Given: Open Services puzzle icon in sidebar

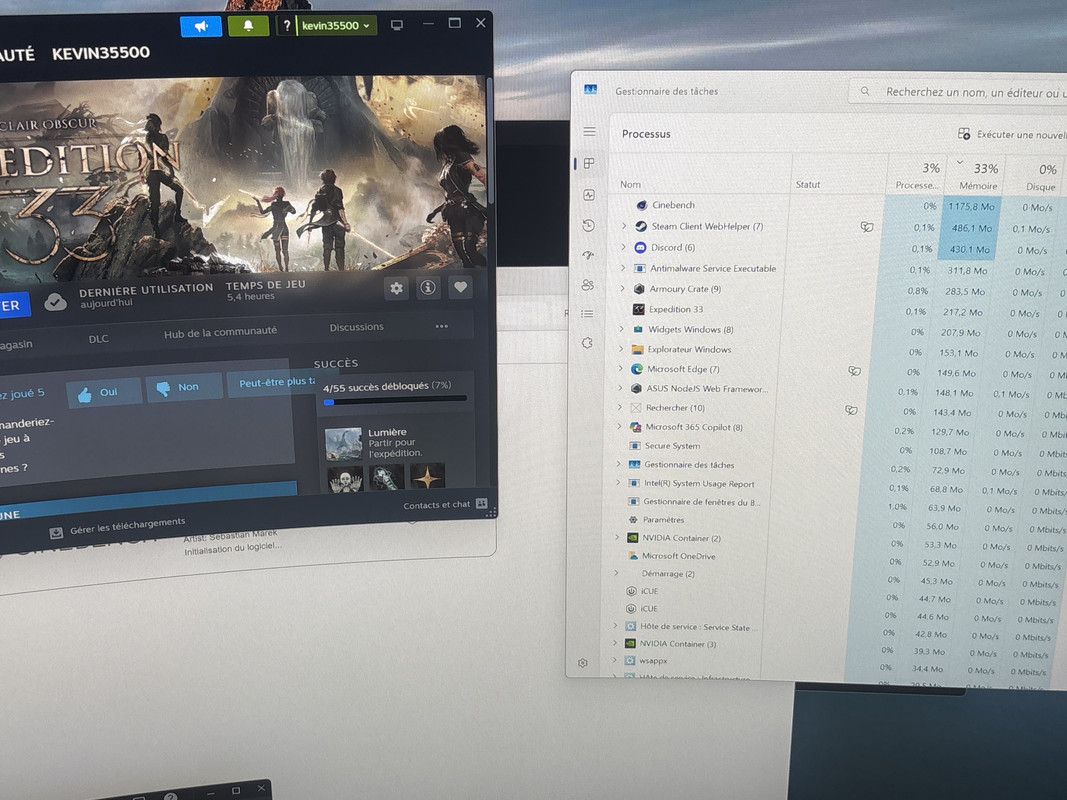Looking at the screenshot, I should coord(587,343).
